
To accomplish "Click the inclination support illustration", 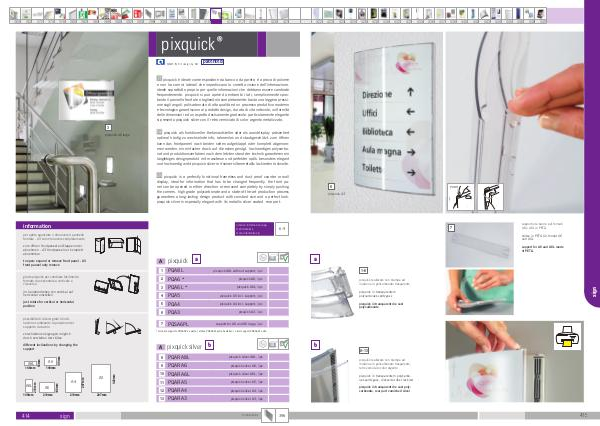I will [x=118, y=326].
